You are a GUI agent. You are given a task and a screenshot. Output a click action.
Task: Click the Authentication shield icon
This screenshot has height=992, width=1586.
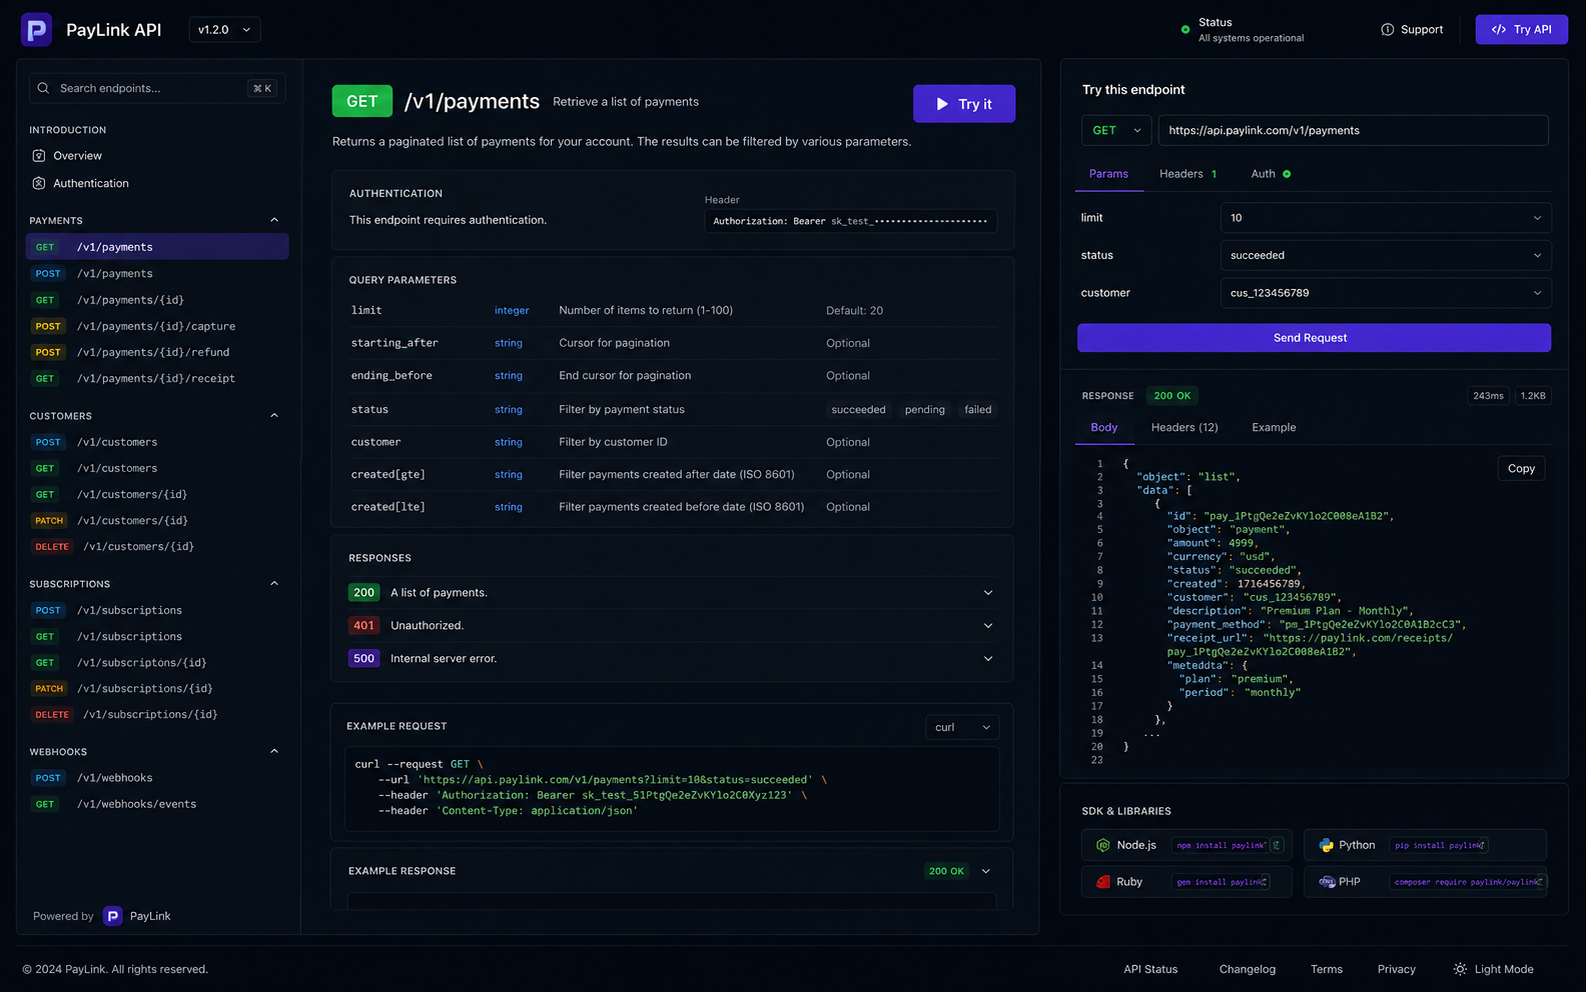coord(39,183)
